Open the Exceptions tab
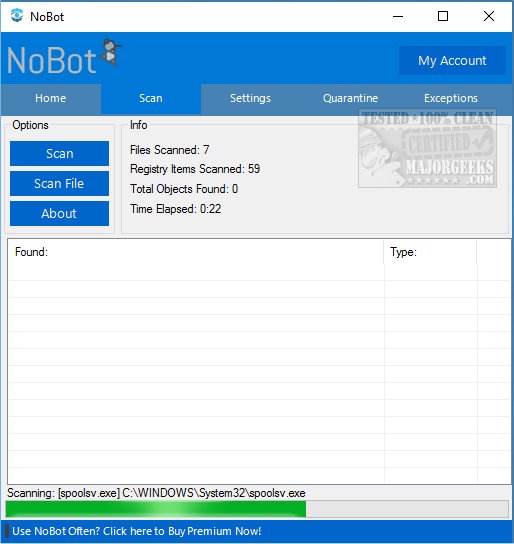 [x=451, y=98]
